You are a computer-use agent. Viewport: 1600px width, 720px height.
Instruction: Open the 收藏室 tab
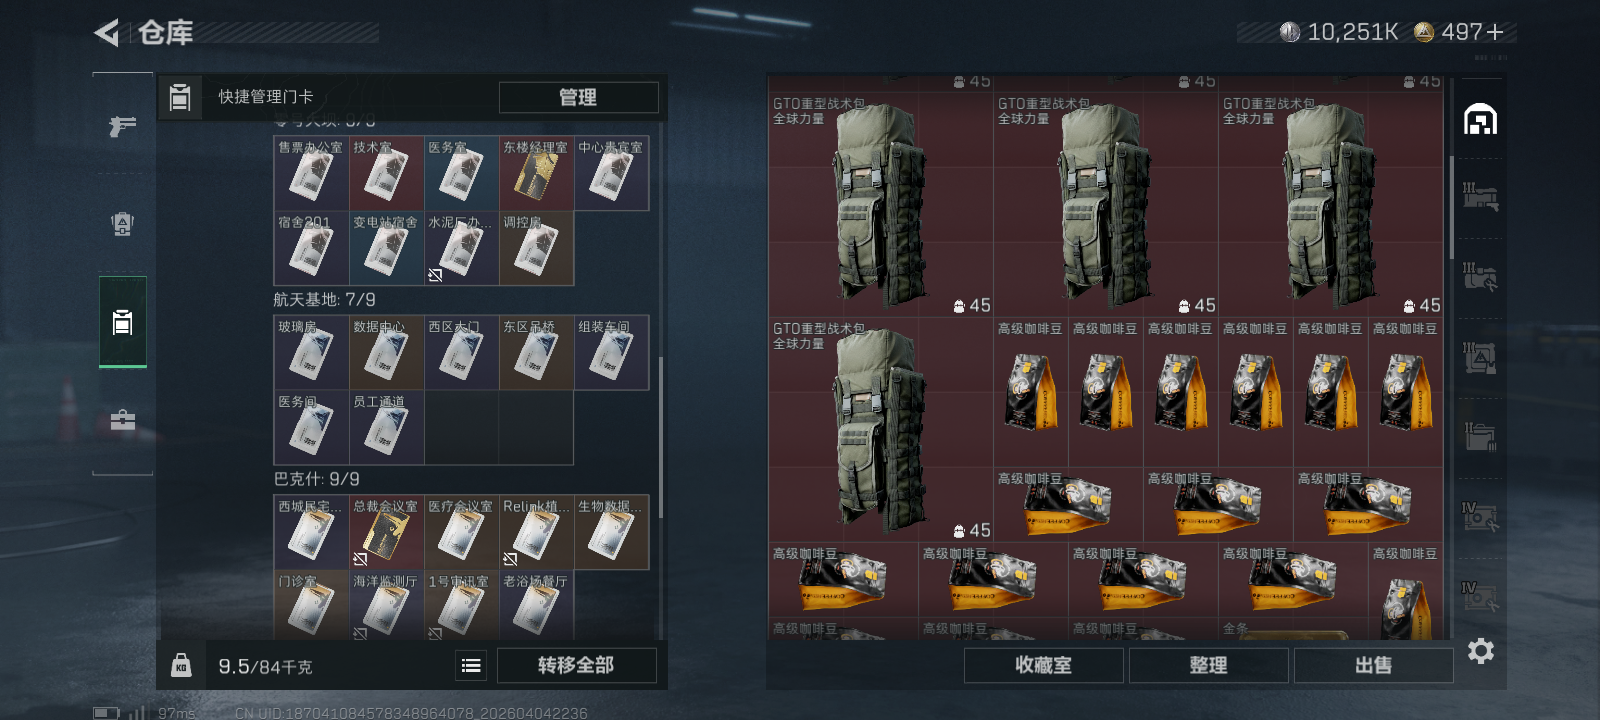click(x=1043, y=665)
